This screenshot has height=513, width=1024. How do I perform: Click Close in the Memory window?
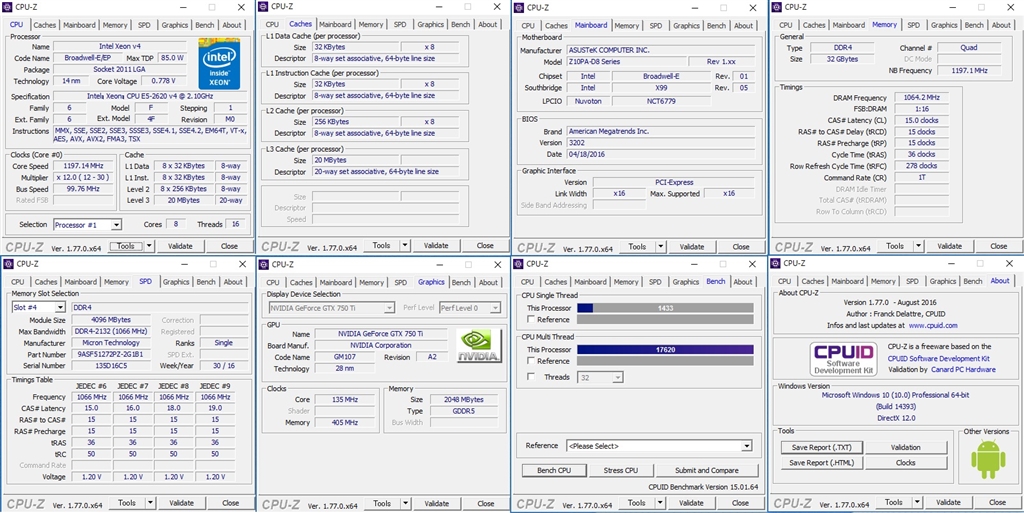pos(999,246)
